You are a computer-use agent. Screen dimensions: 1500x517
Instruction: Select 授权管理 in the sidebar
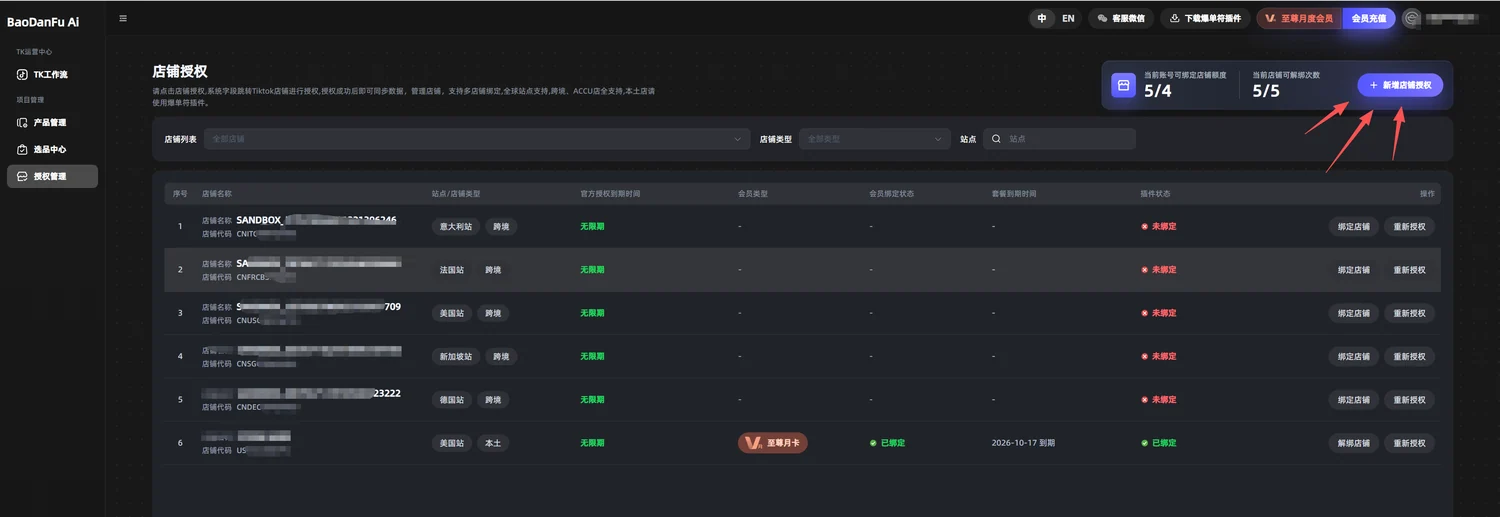tap(52, 176)
